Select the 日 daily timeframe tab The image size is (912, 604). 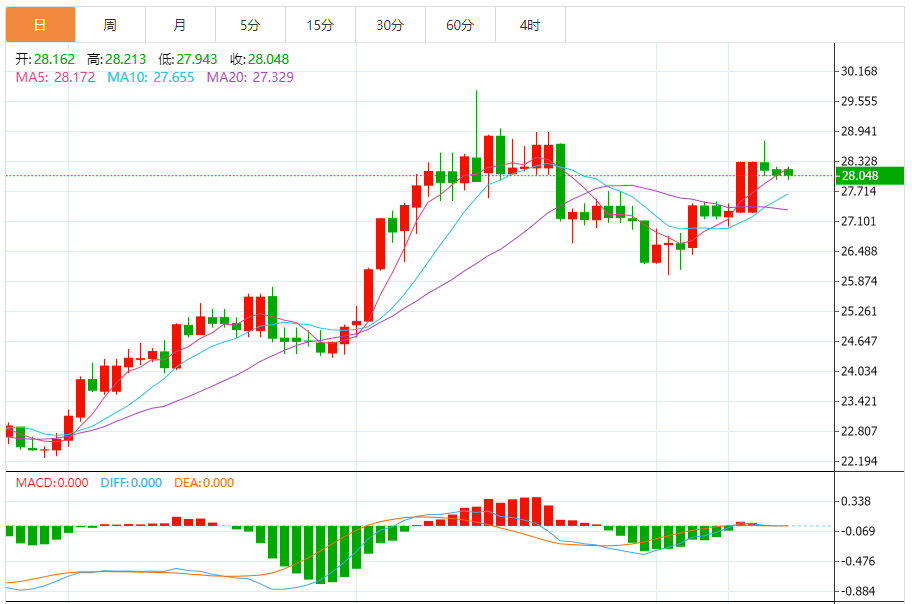click(x=40, y=25)
